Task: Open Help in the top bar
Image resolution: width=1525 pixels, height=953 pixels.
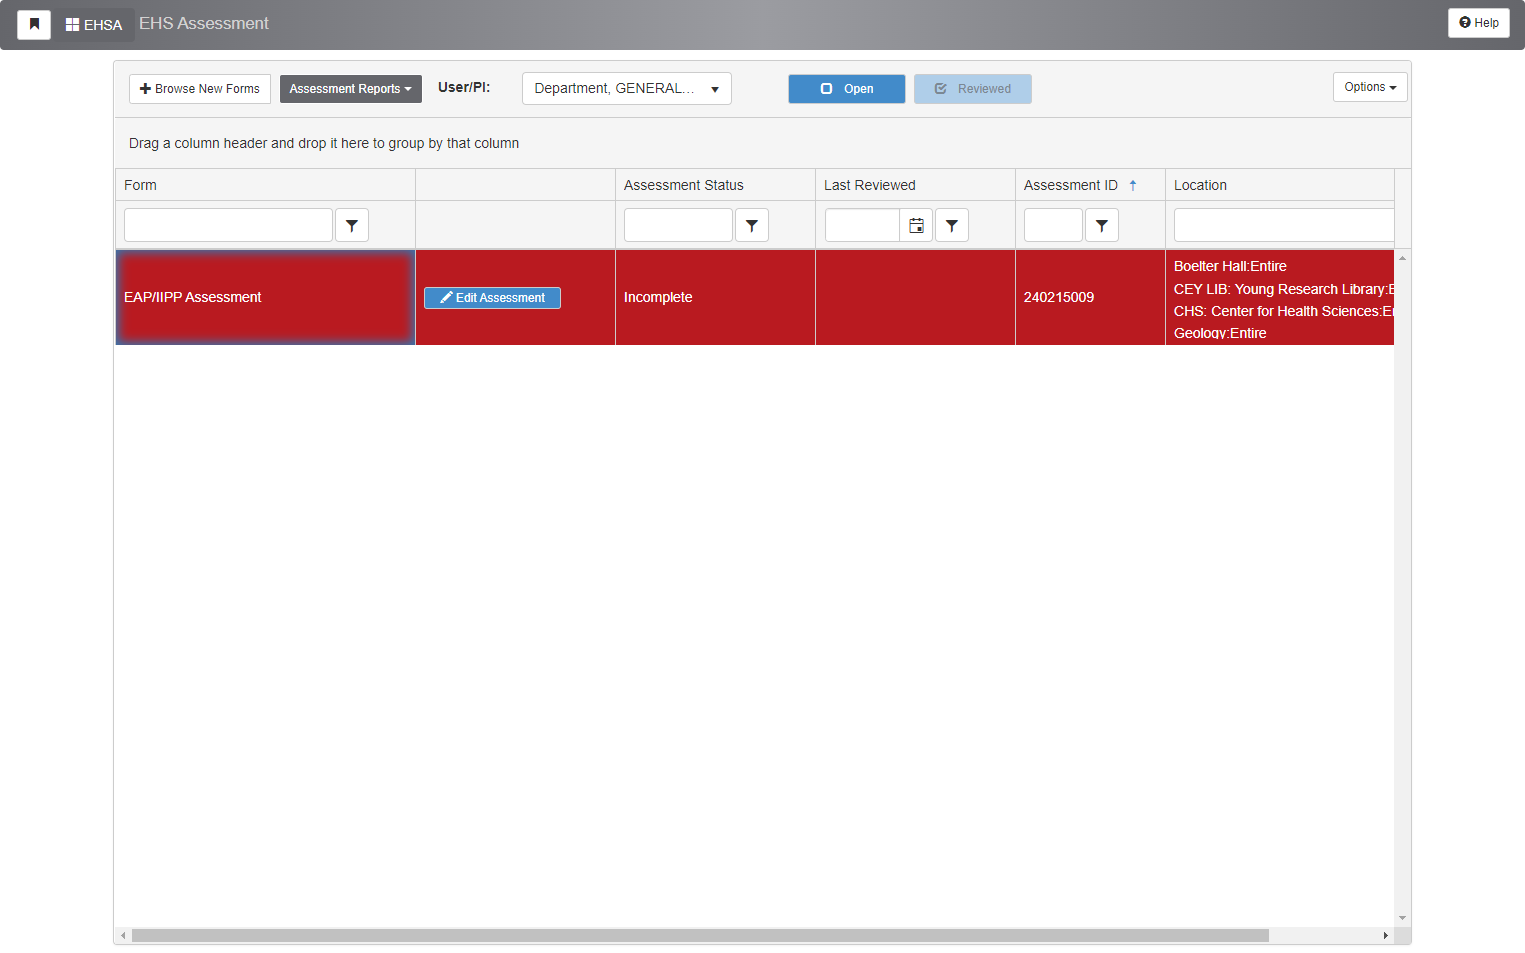Action: click(x=1479, y=23)
